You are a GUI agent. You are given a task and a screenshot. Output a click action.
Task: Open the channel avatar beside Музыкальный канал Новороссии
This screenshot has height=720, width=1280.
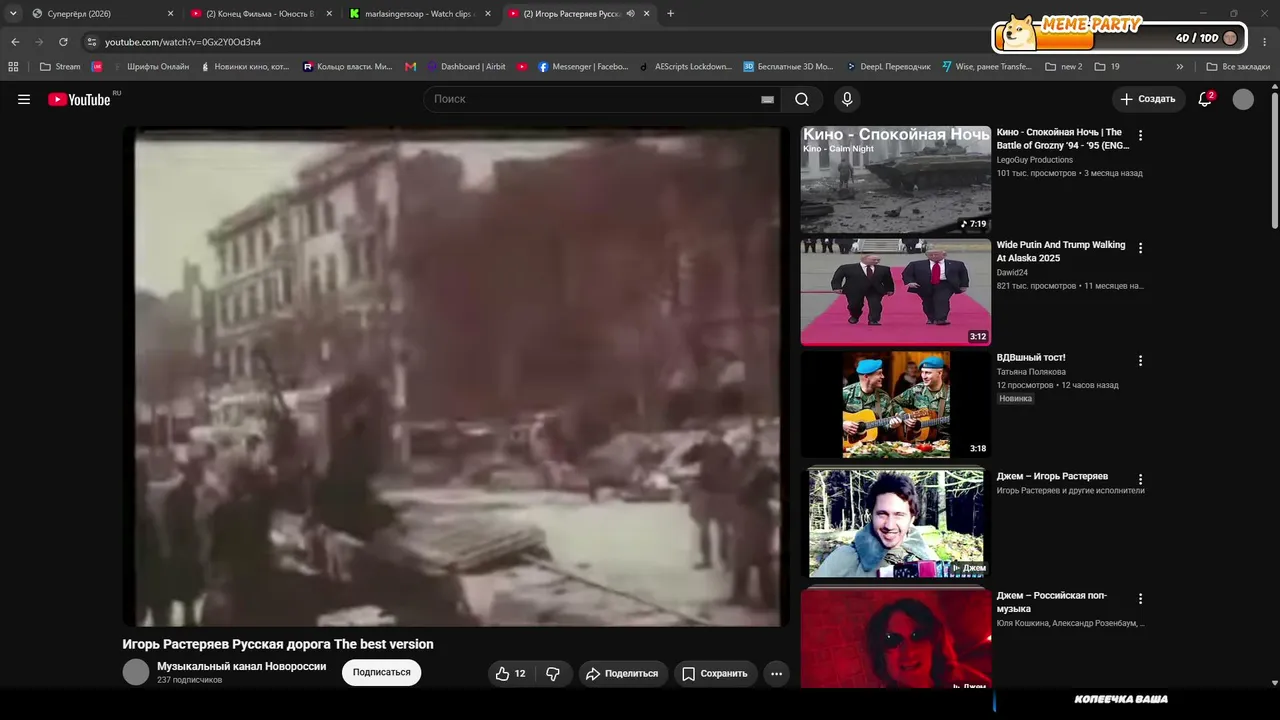[x=136, y=672]
